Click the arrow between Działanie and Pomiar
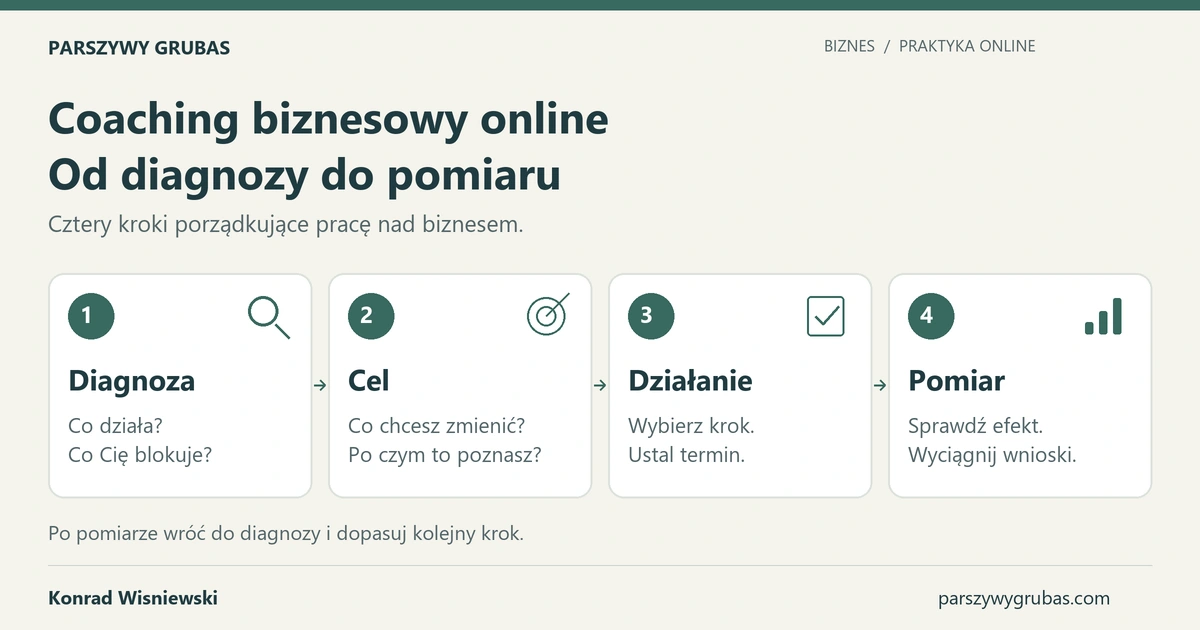Screen dimensions: 1200x630 (880, 385)
